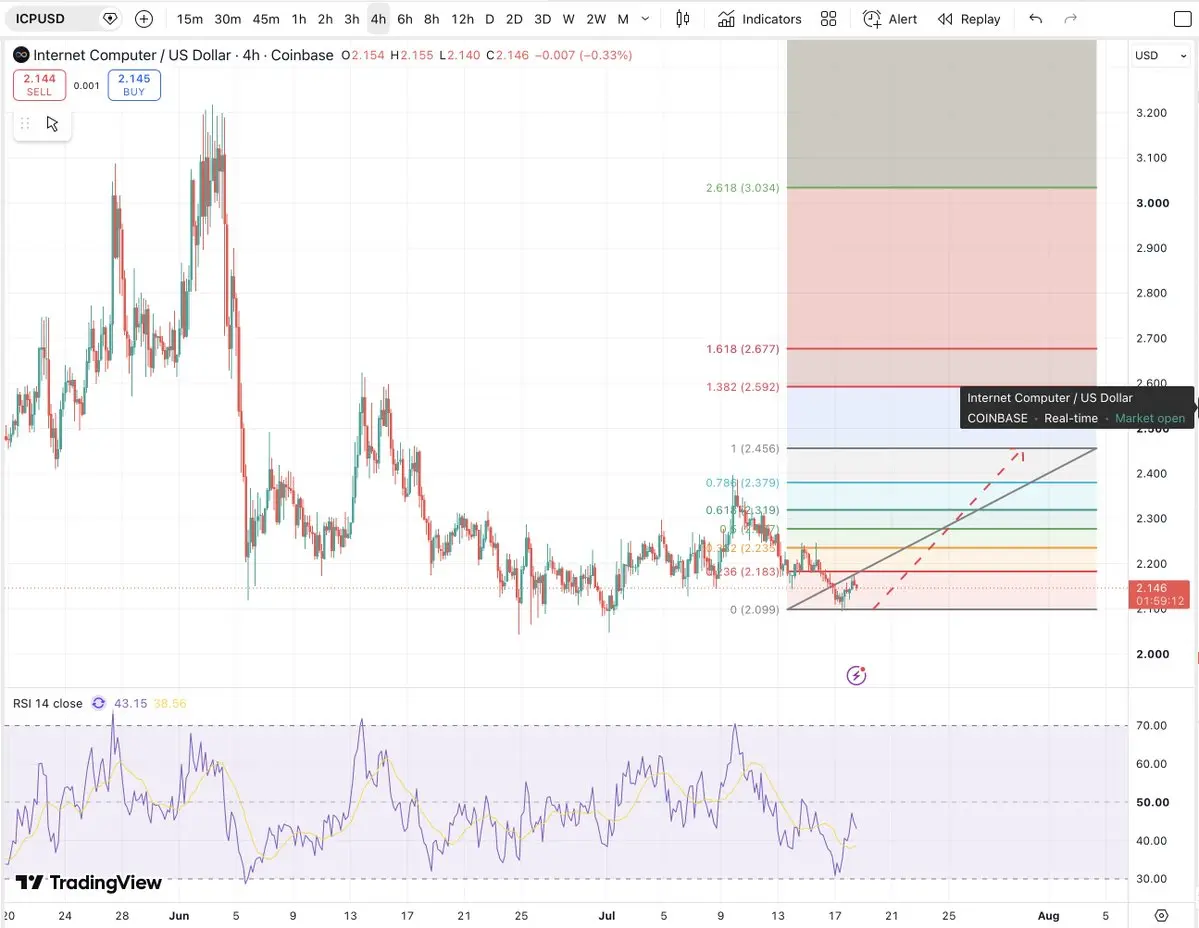Choose the 8h timeframe
Image resolution: width=1199 pixels, height=928 pixels.
[x=431, y=19]
